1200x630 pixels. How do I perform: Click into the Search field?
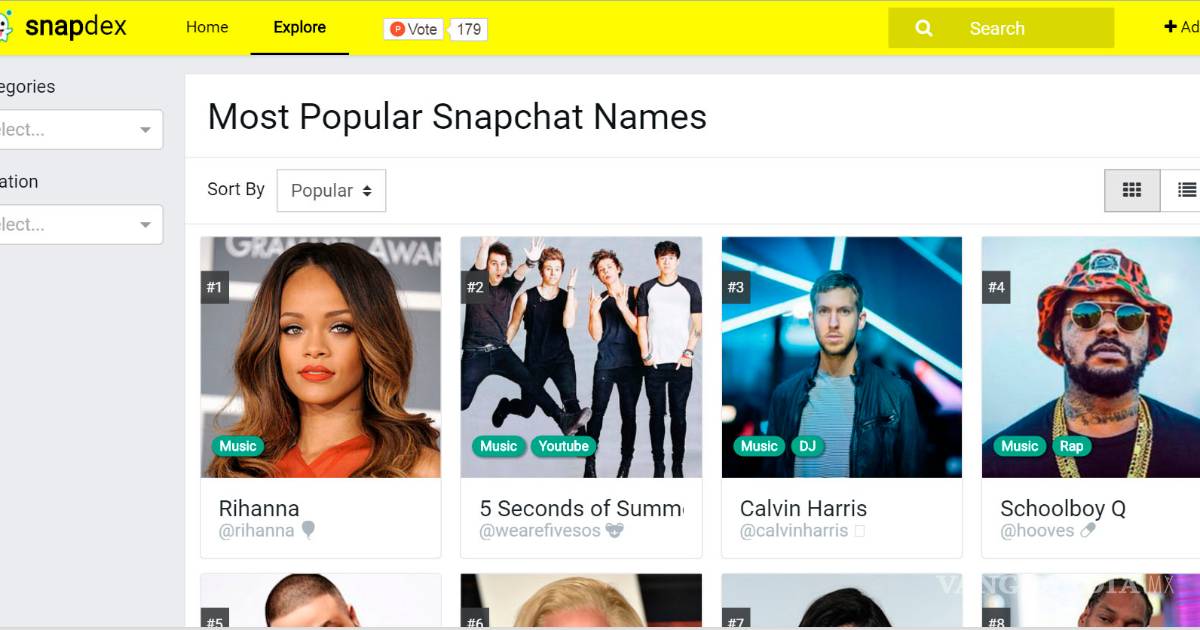click(x=1001, y=28)
